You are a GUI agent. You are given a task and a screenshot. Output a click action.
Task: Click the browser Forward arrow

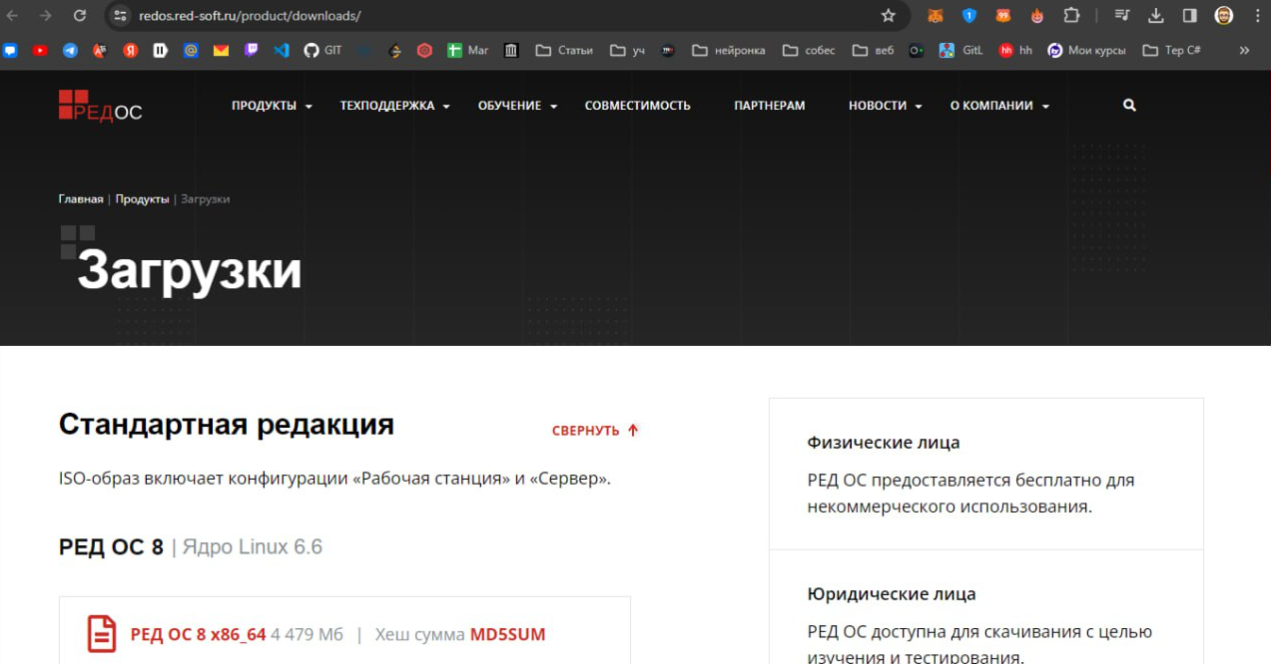45,16
